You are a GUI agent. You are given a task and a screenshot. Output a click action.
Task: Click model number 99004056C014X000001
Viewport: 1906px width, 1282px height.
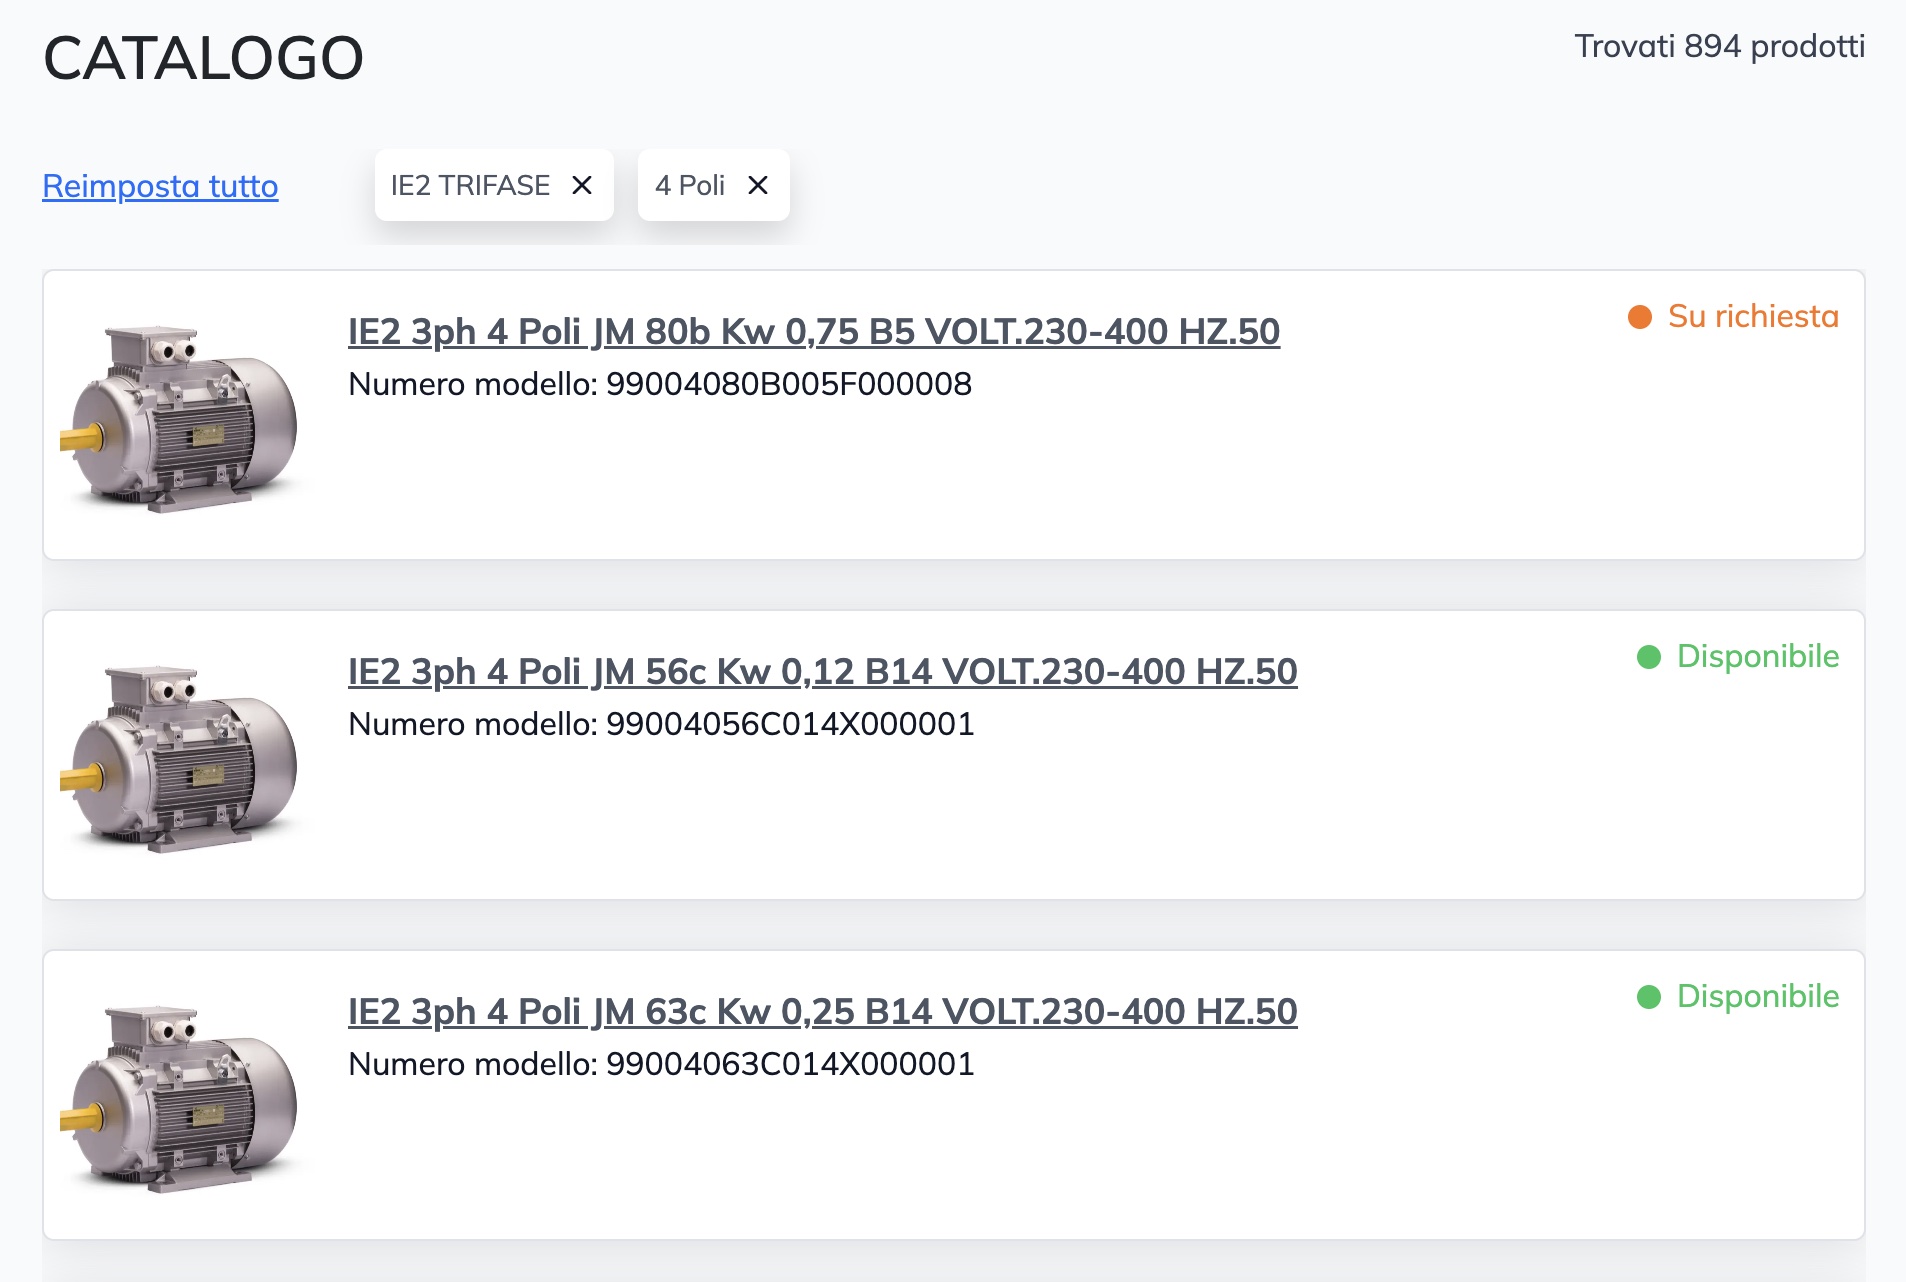790,724
